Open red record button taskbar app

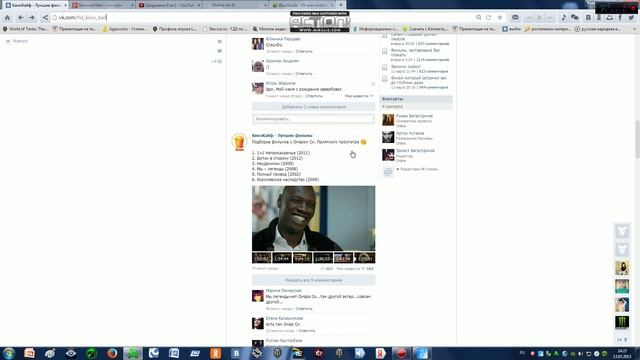coord(401,353)
